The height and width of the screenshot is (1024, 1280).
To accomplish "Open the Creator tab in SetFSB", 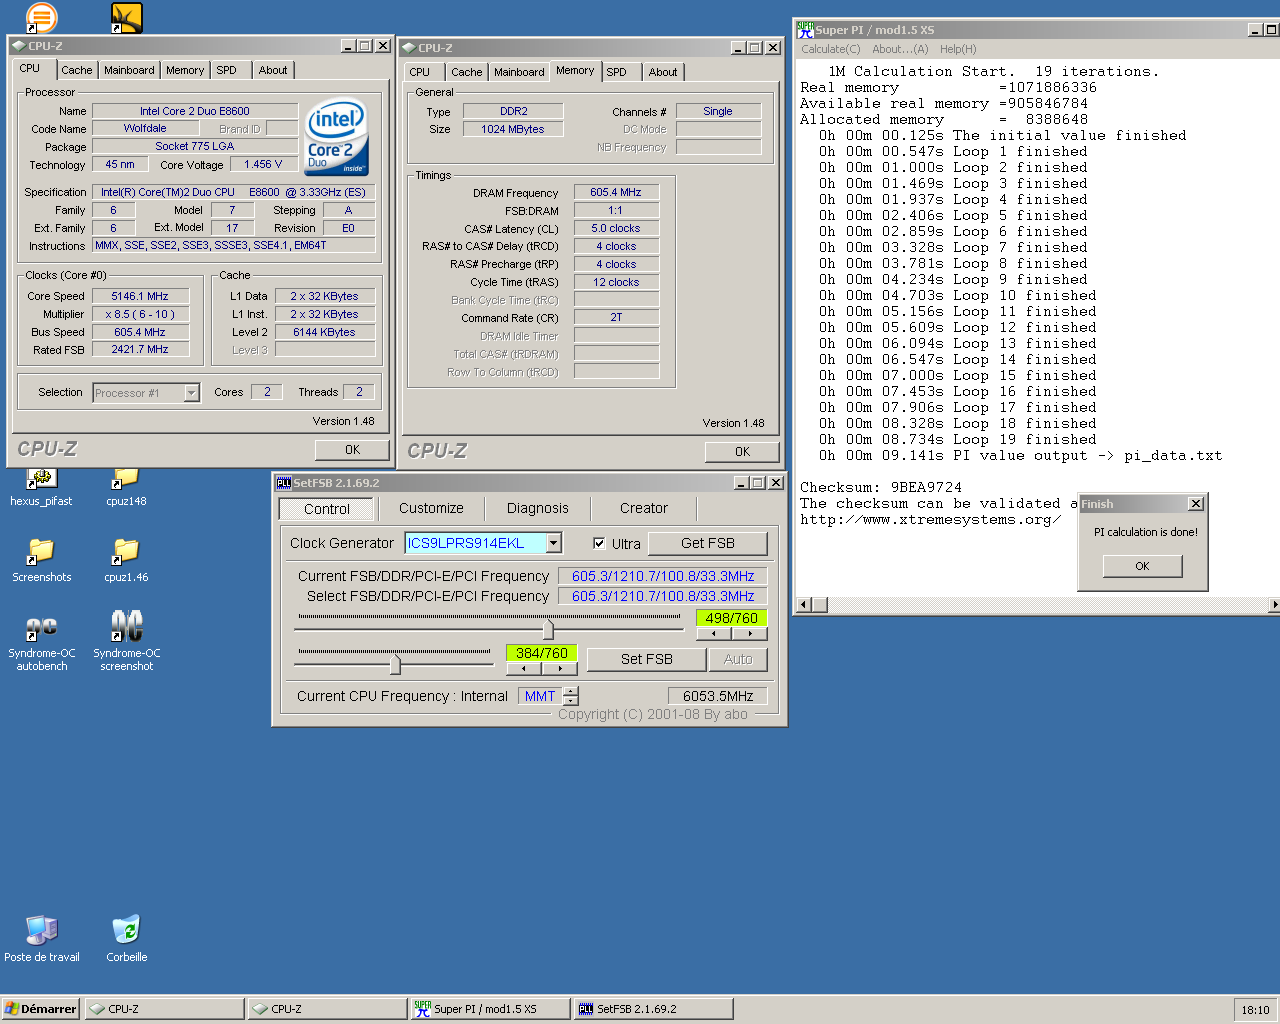I will click(x=644, y=508).
